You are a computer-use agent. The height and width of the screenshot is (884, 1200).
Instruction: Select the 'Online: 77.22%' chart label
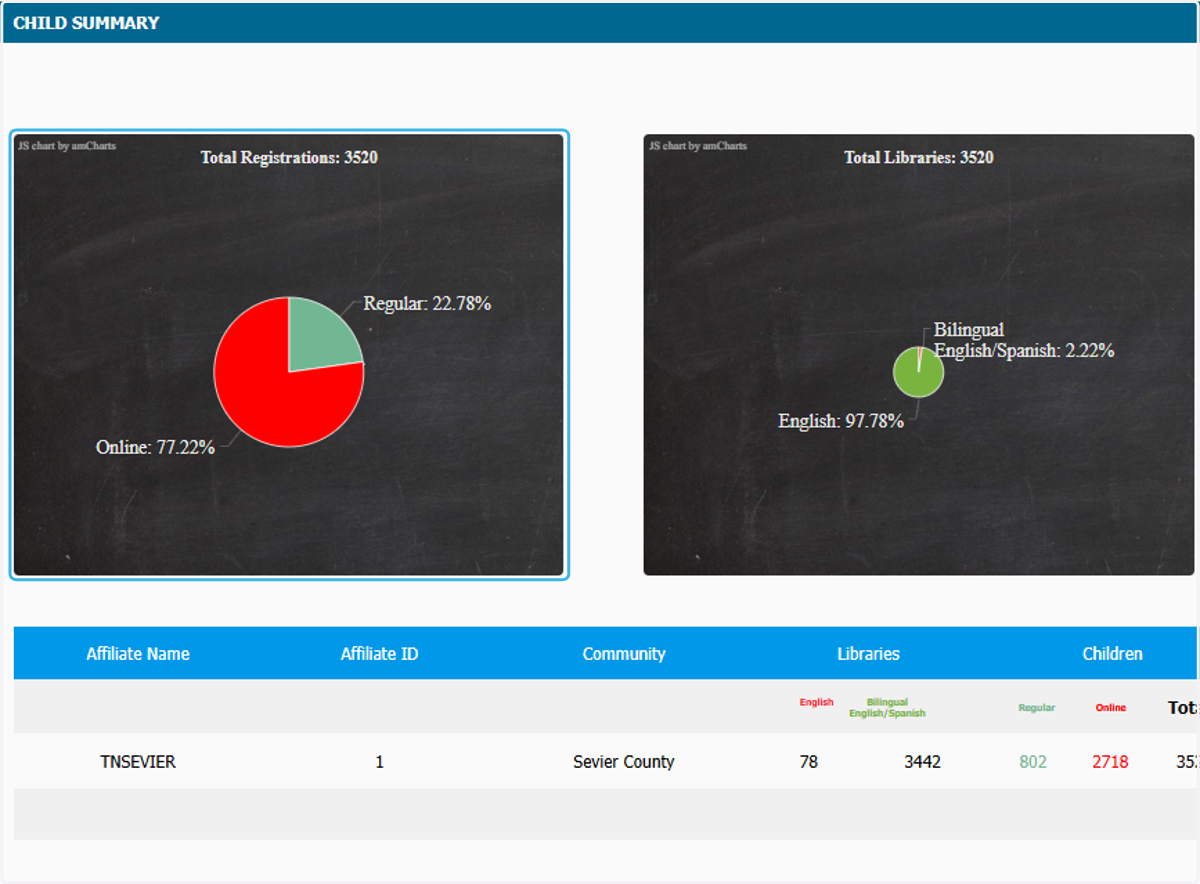(x=155, y=447)
